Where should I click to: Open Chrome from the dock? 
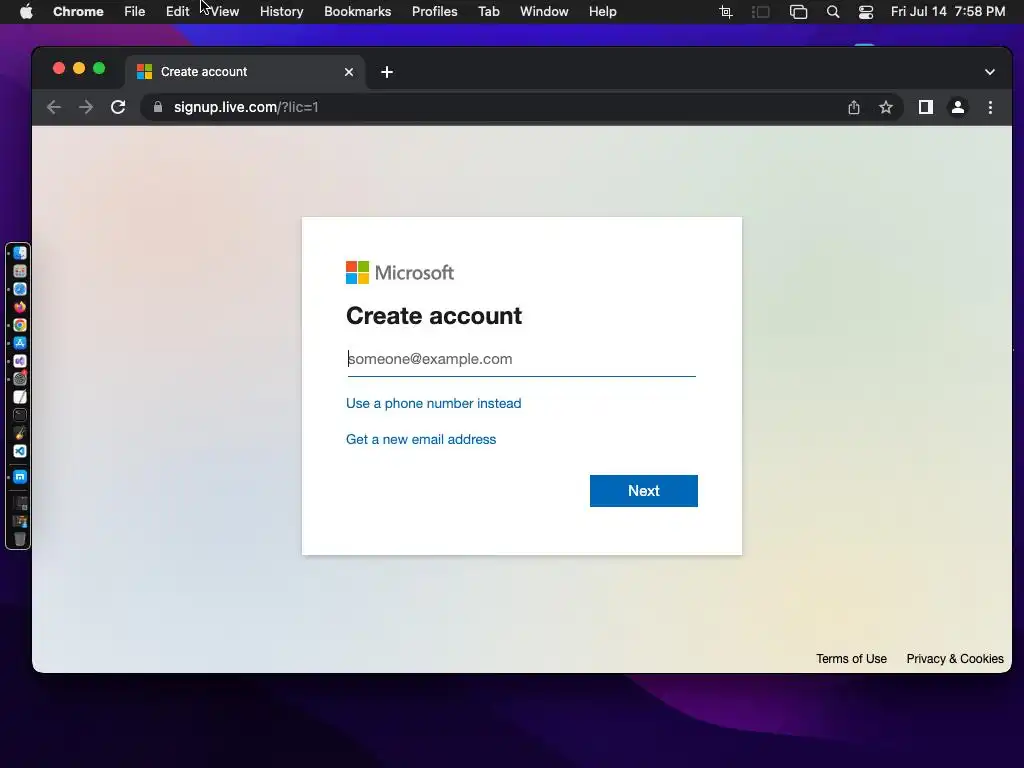[20, 325]
